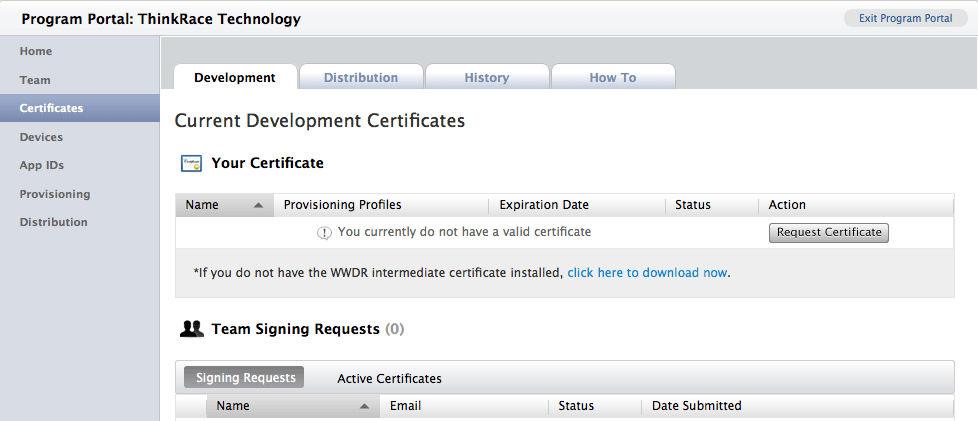This screenshot has width=978, height=421.
Task: Select the Development tab
Action: coord(235,77)
